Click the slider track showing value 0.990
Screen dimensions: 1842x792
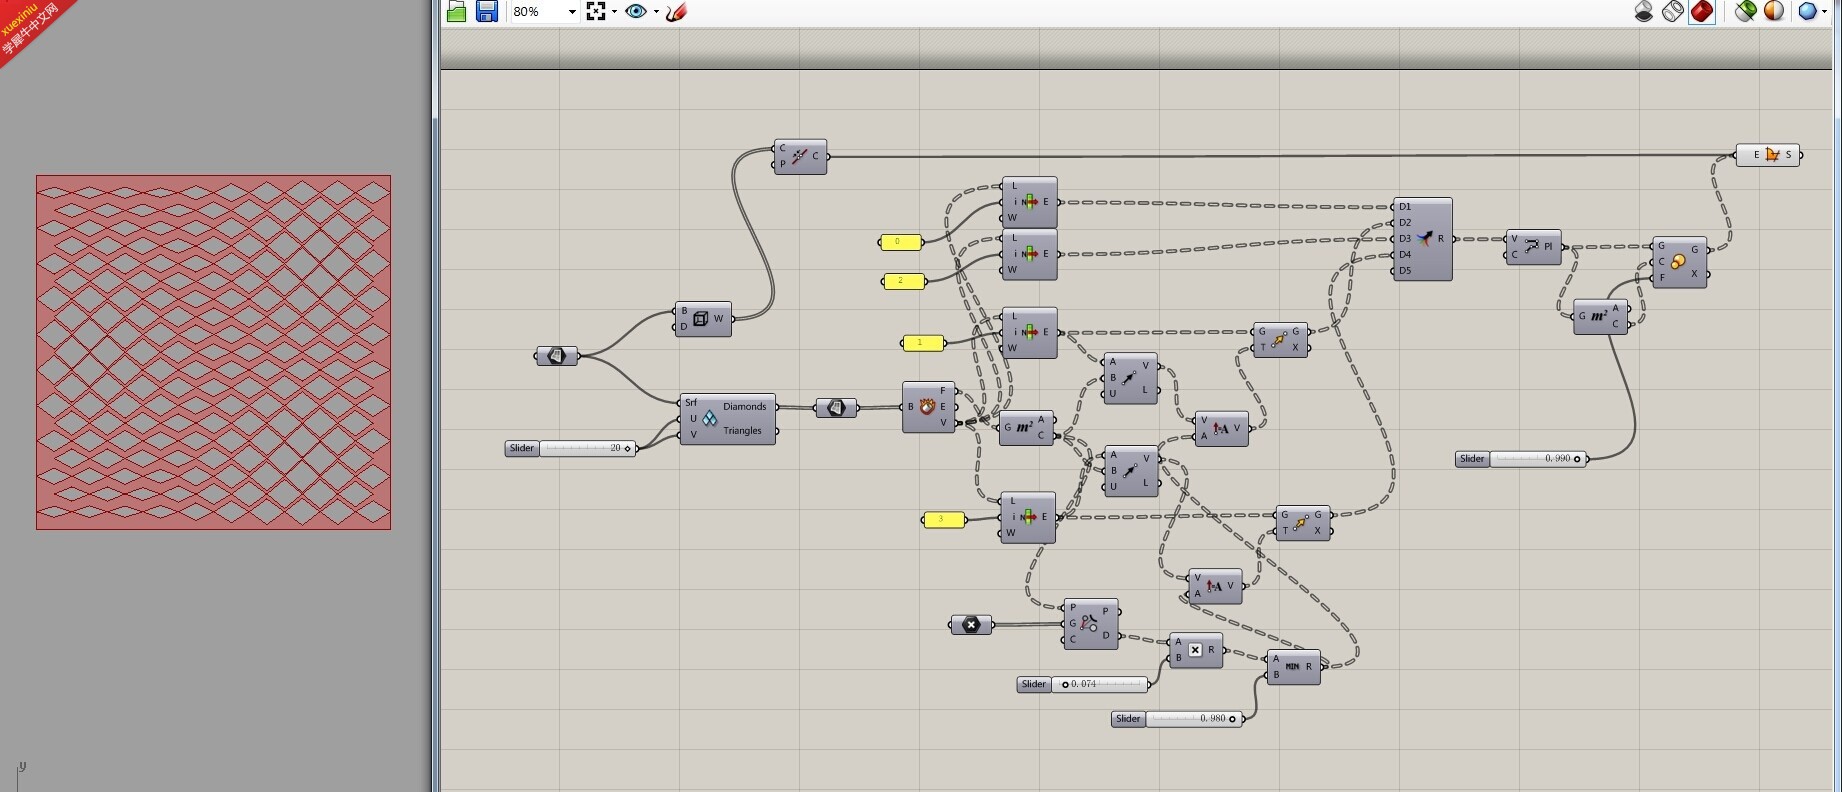[x=1537, y=459]
